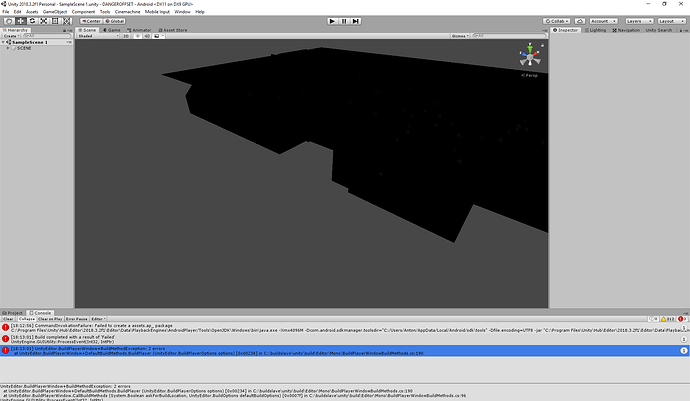The width and height of the screenshot is (690, 401).
Task: Start Play mode
Action: click(332, 21)
